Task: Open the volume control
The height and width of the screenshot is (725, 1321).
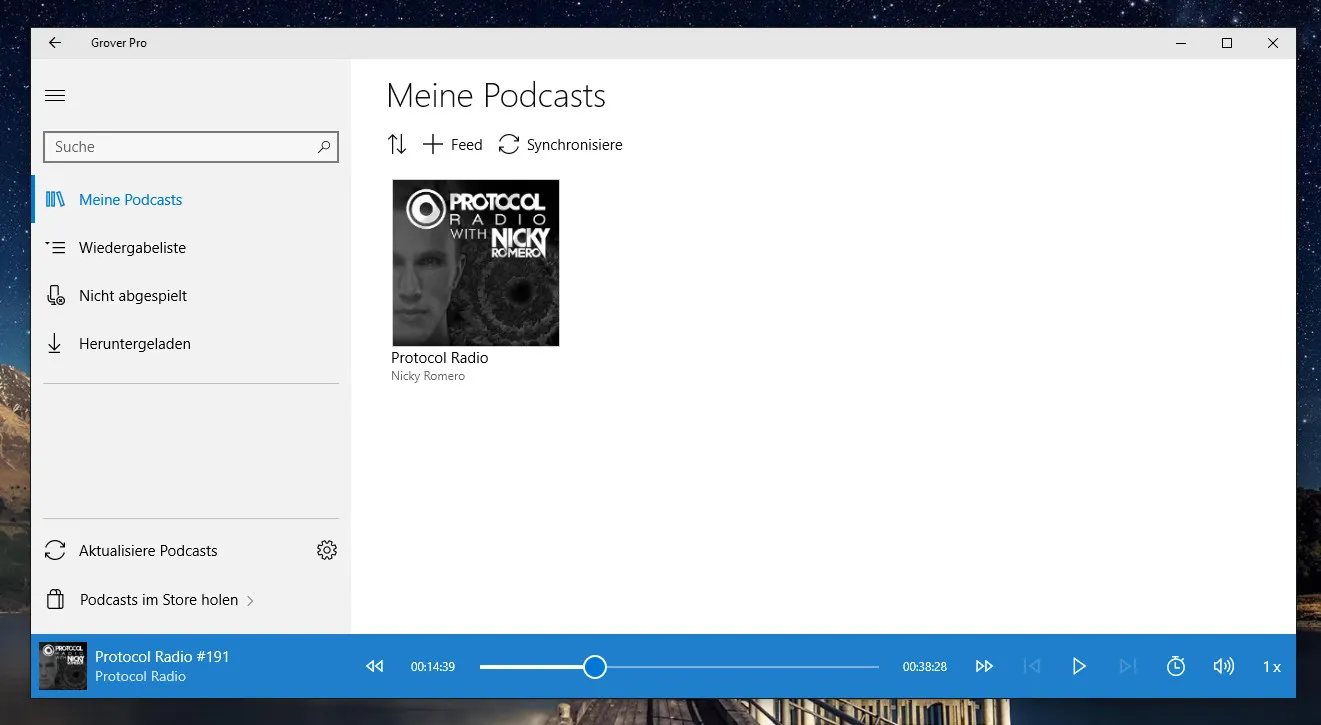Action: point(1224,666)
